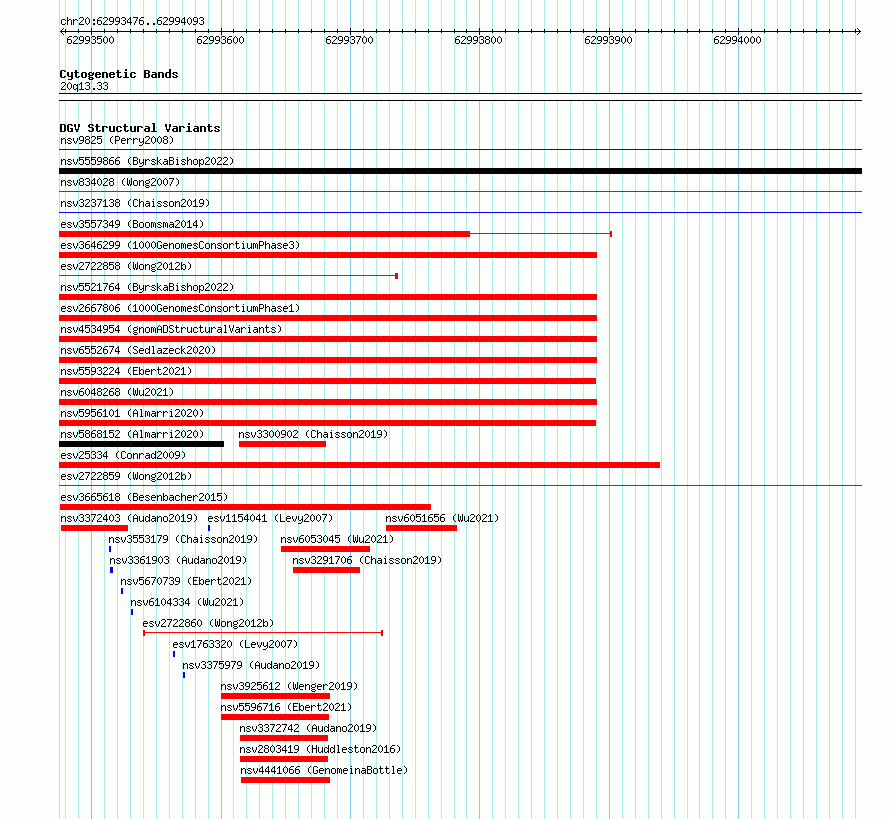Click the ruler's right end arrow
890x819 pixels.
click(x=859, y=32)
